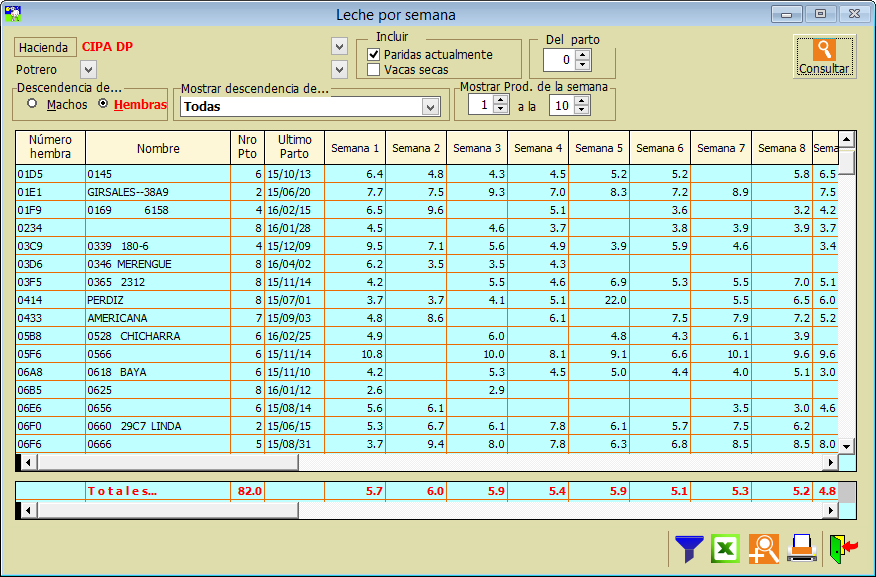This screenshot has height=577, width=876.
Task: Click the Consultar magnifier button
Action: [x=824, y=57]
